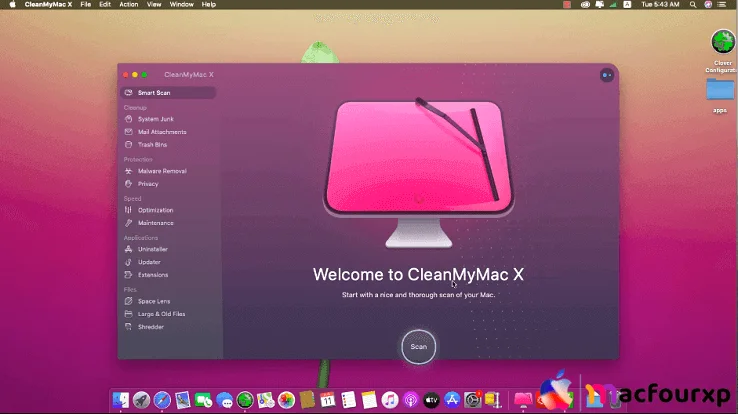Open the Space Lens label
The image size is (738, 414).
154,301
